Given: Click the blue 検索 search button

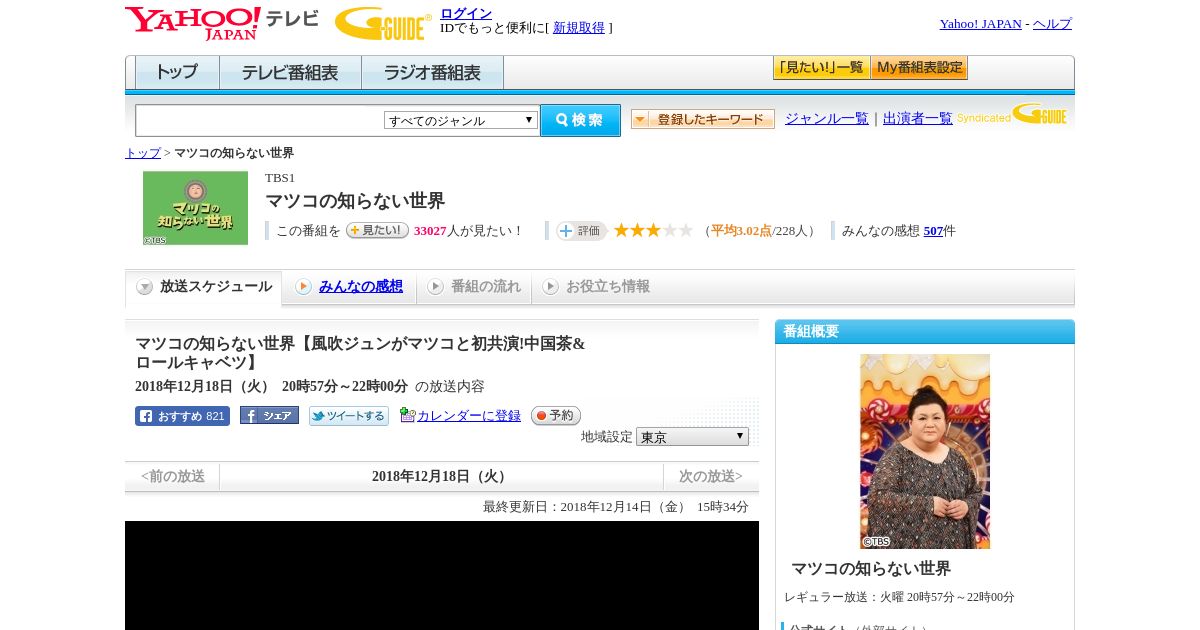Looking at the screenshot, I should (x=580, y=120).
